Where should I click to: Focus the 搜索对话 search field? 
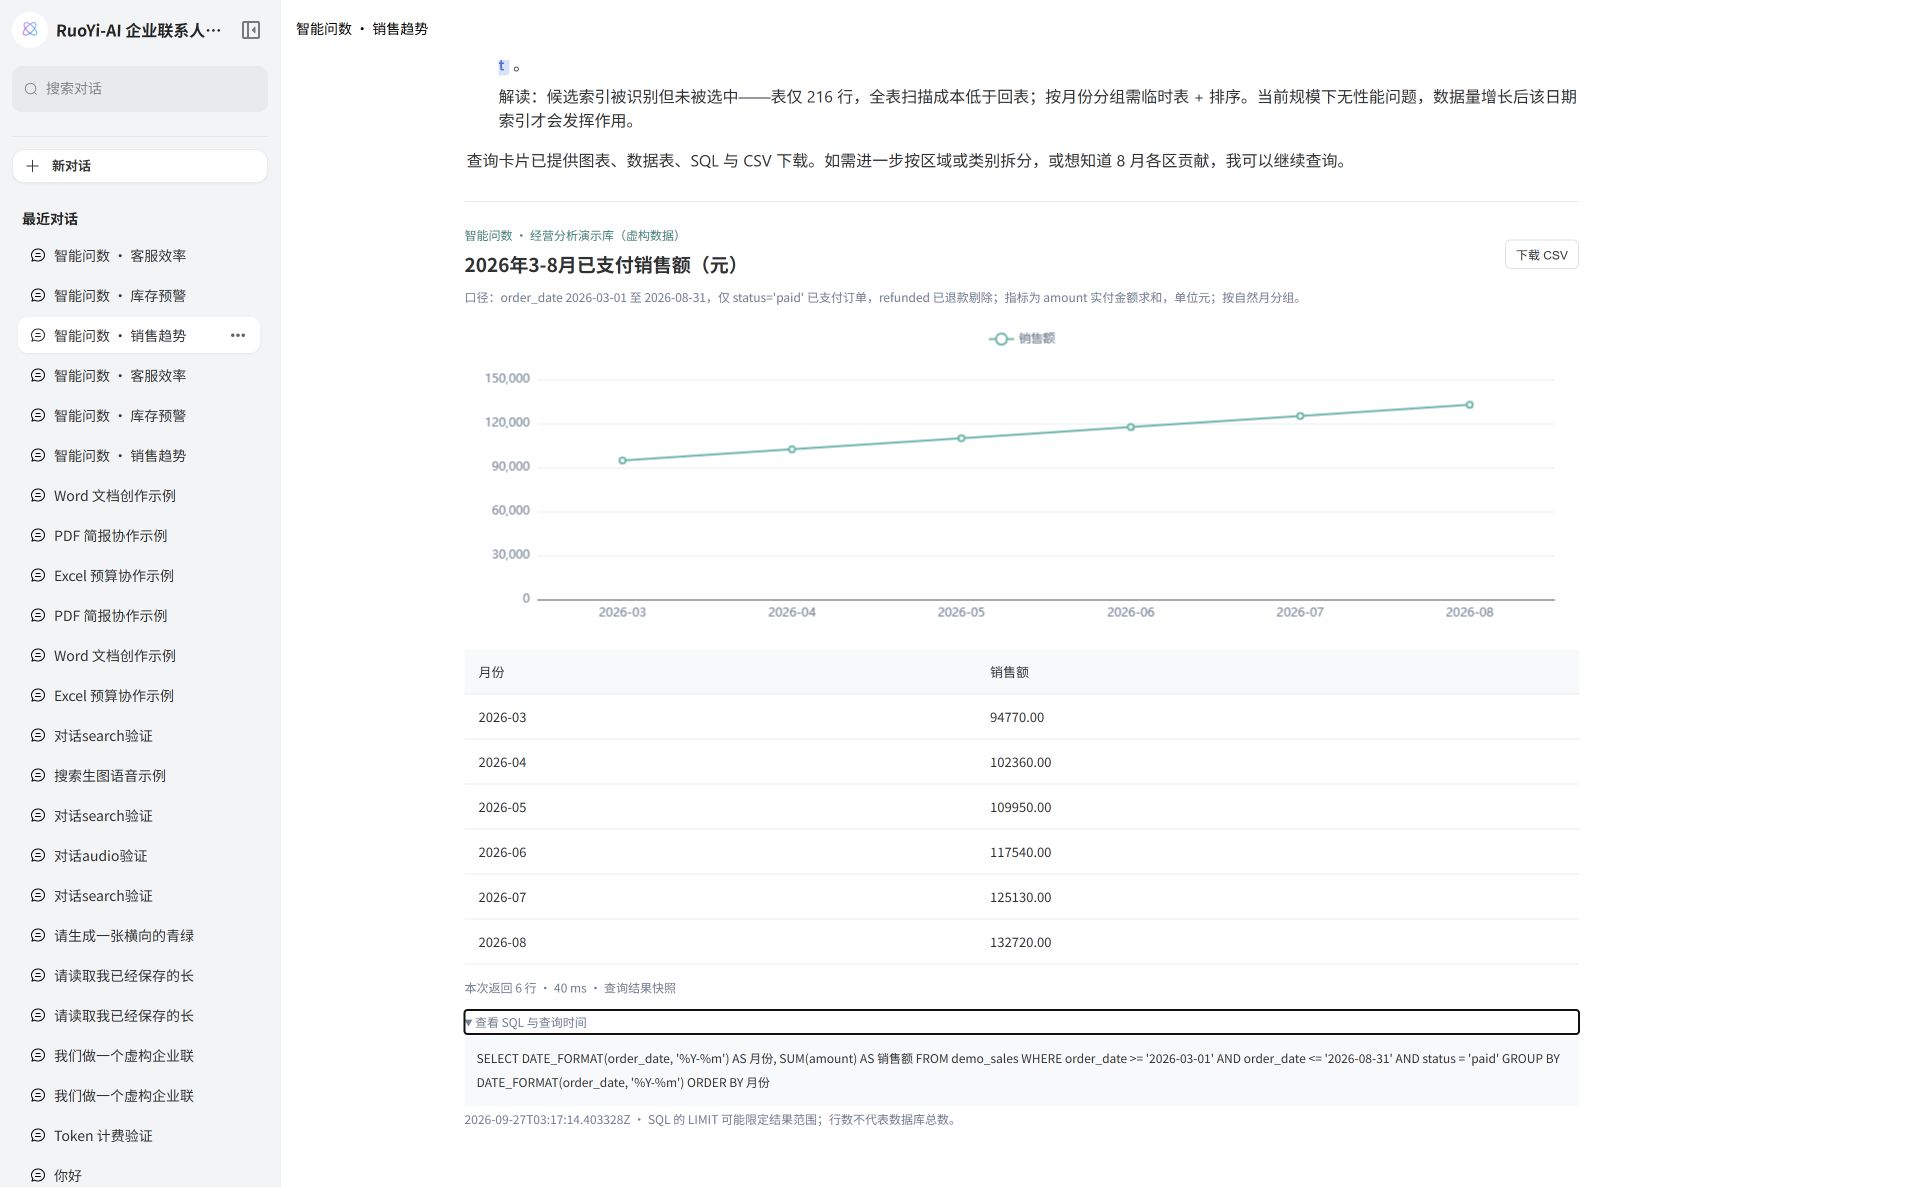coord(140,89)
